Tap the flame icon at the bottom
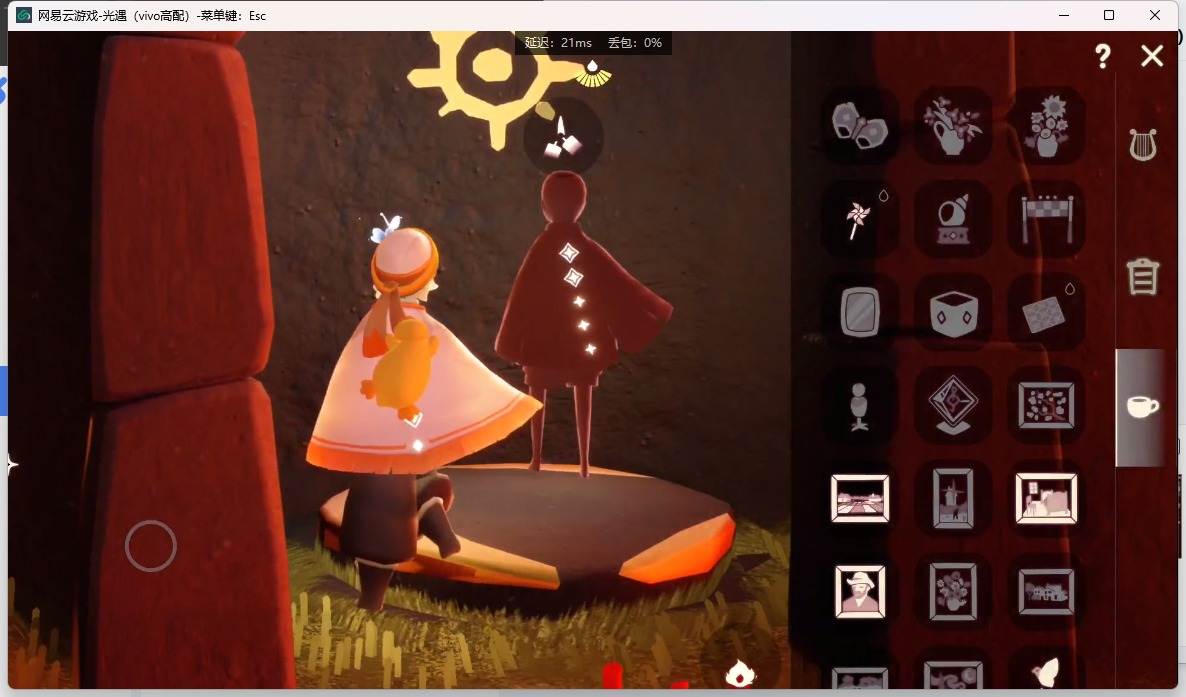The width and height of the screenshot is (1186, 697). click(740, 672)
